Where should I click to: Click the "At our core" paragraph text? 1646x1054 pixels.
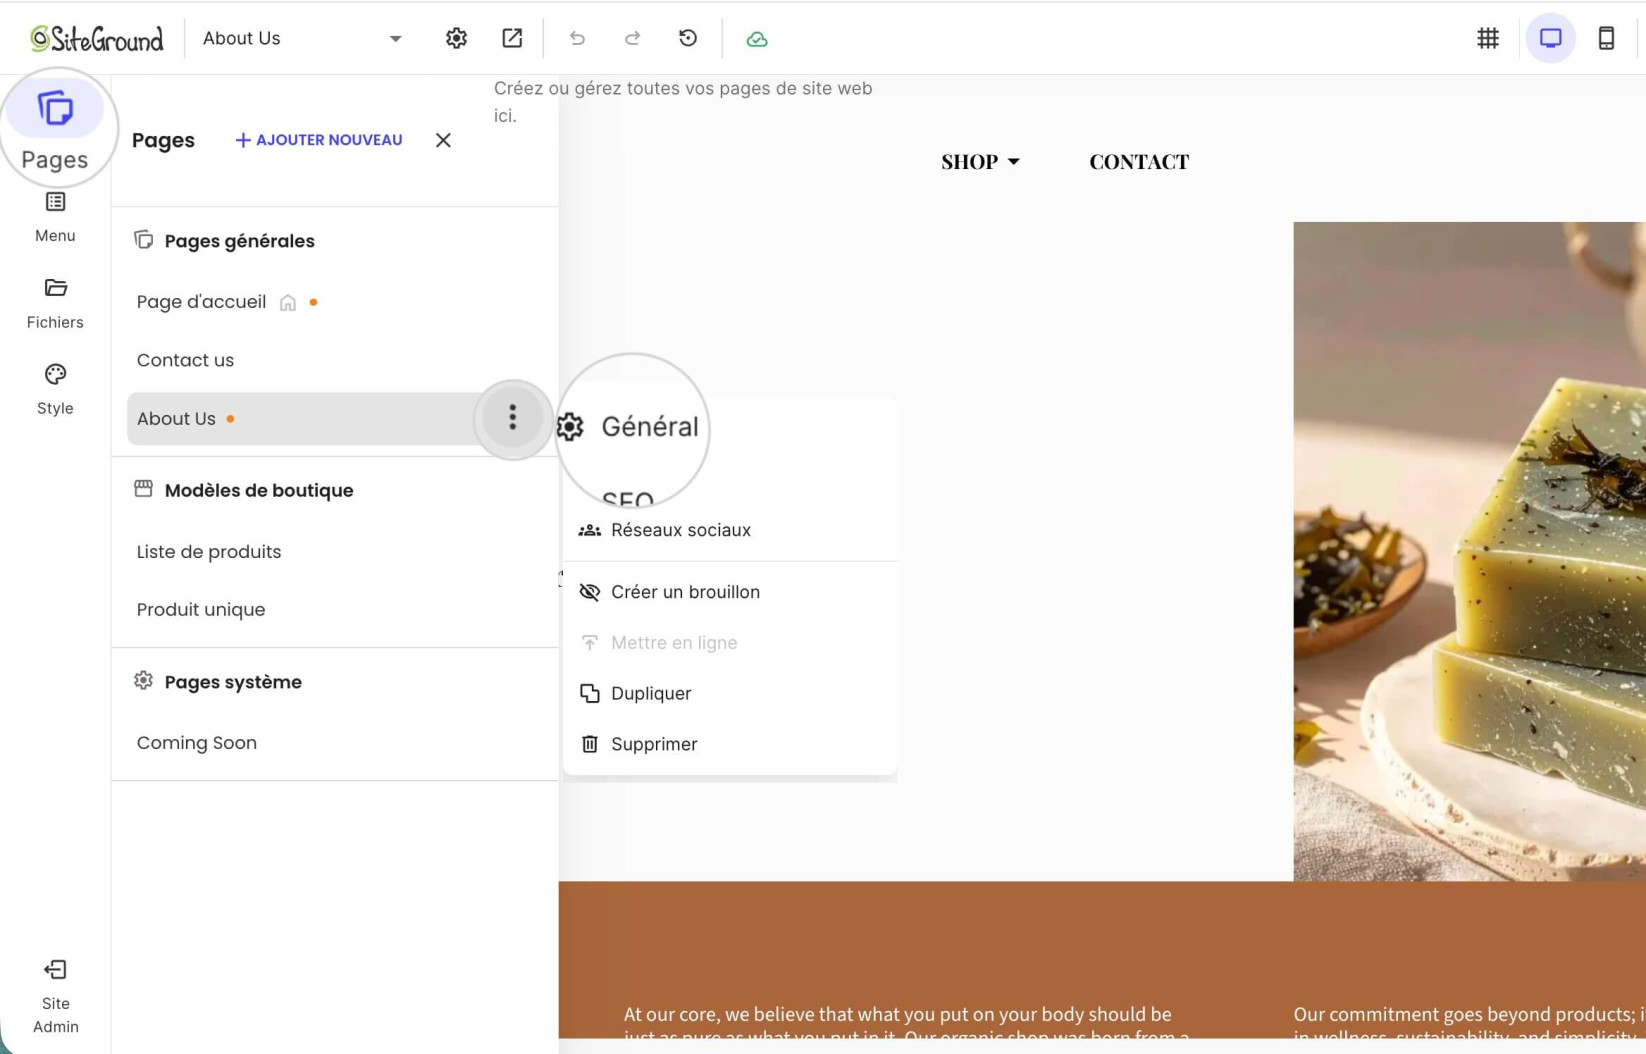click(905, 1024)
